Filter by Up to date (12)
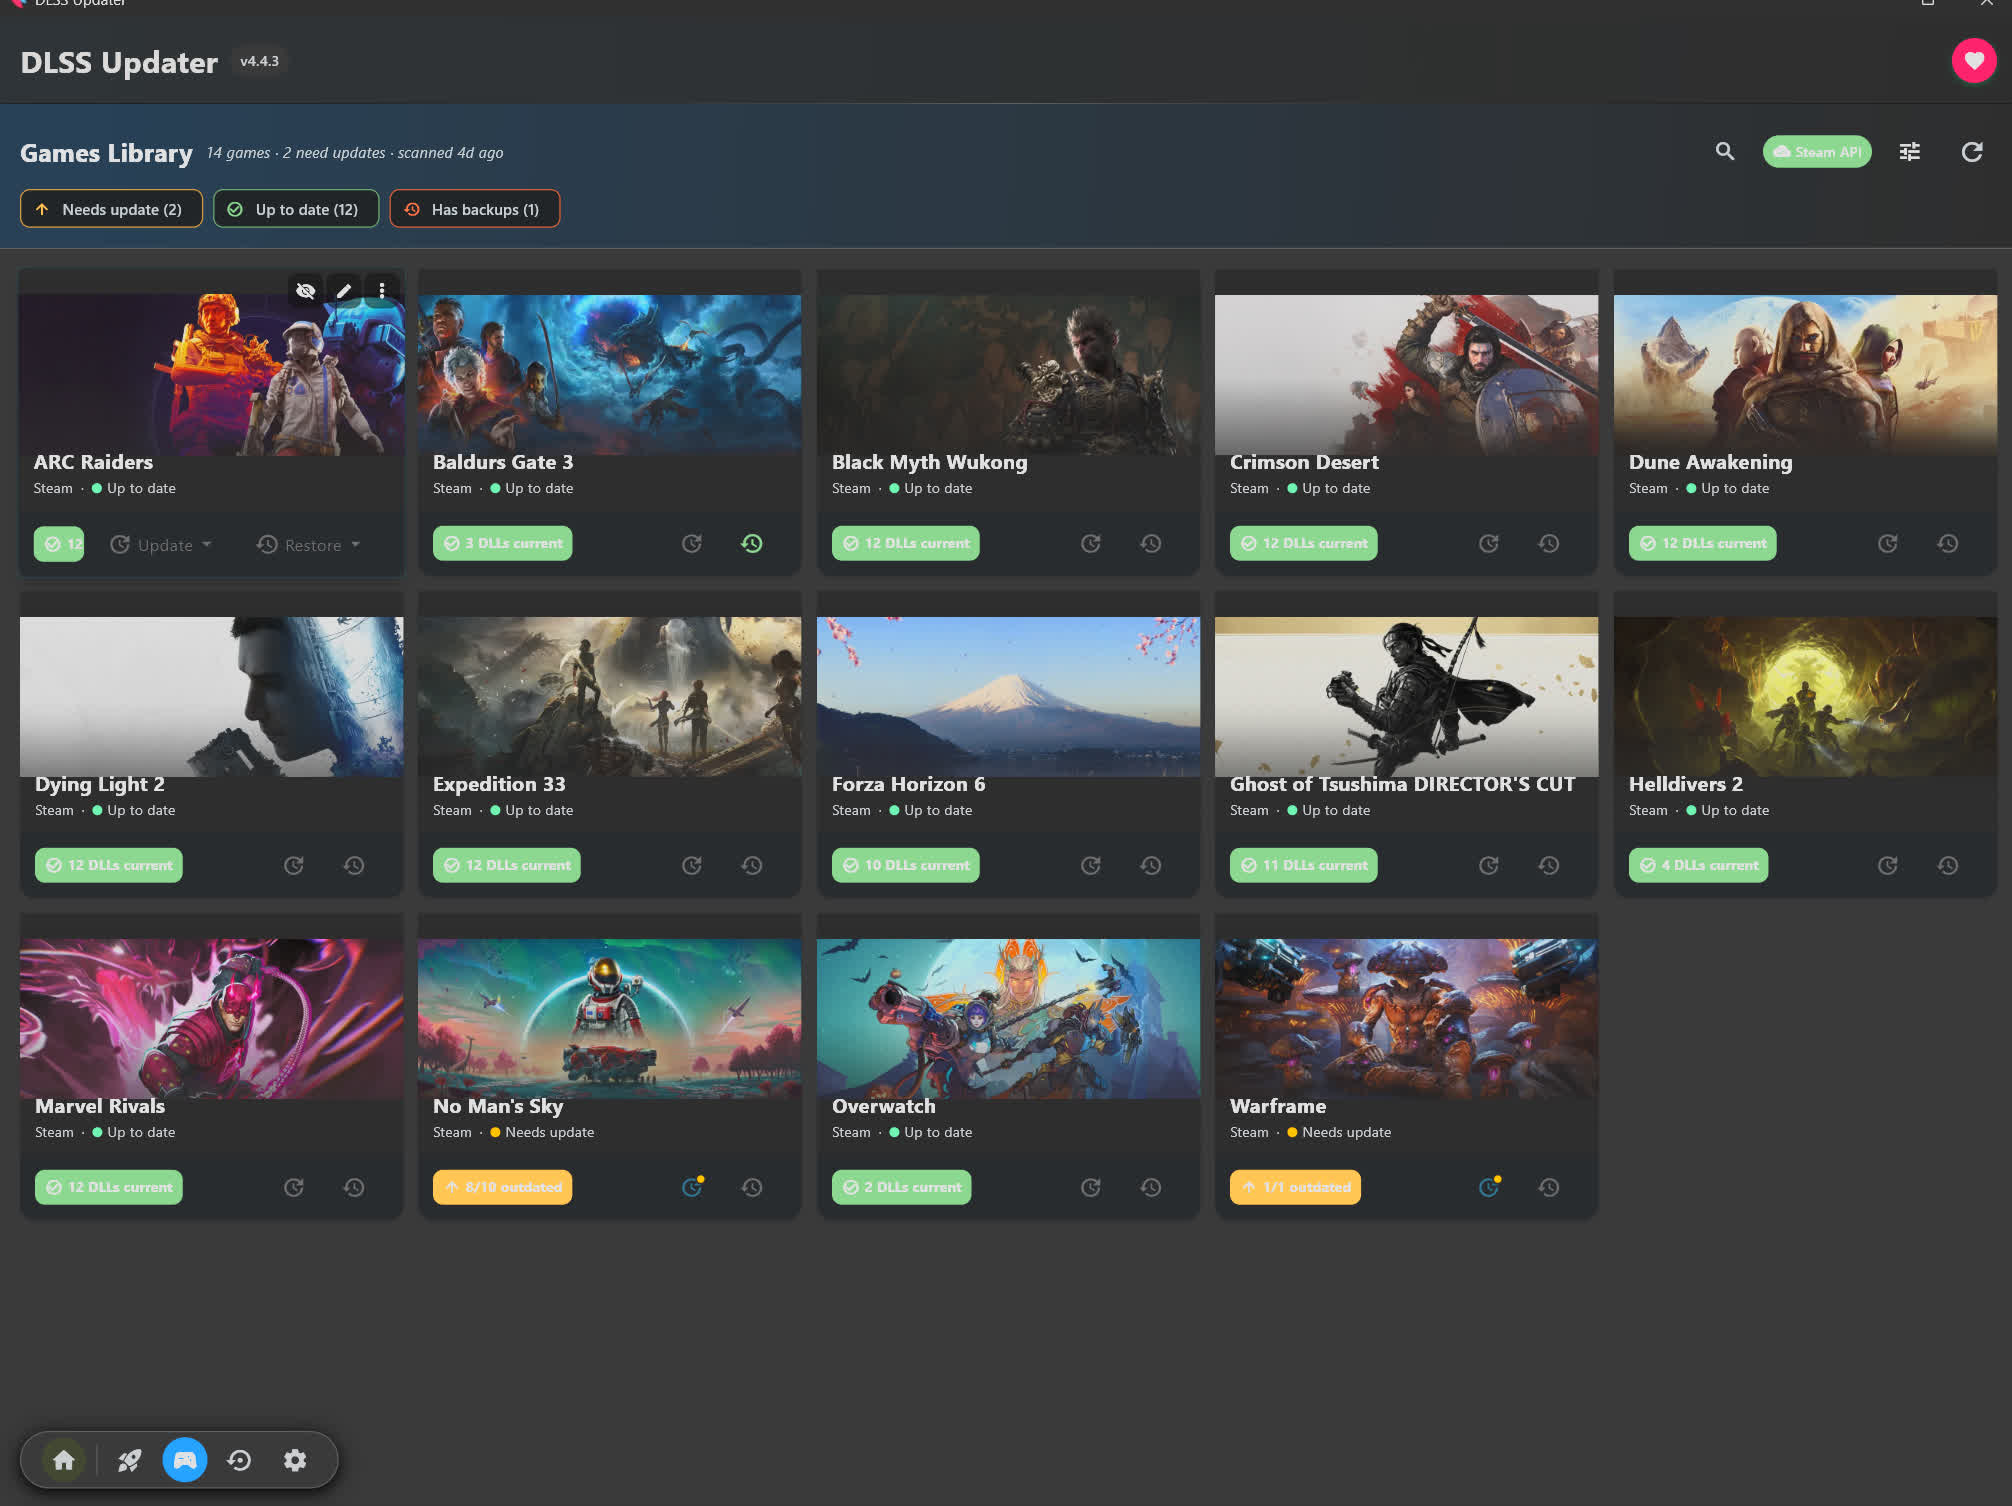The height and width of the screenshot is (1506, 2012). (296, 209)
